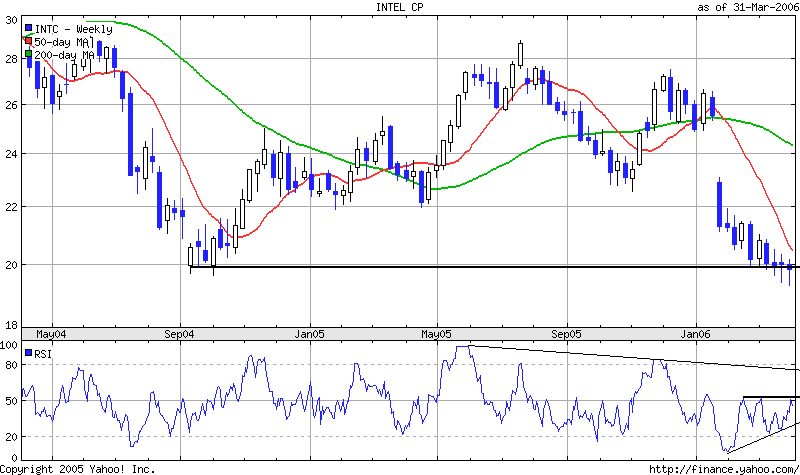Click the 'INTC - Weekly' legend label

pos(73,29)
